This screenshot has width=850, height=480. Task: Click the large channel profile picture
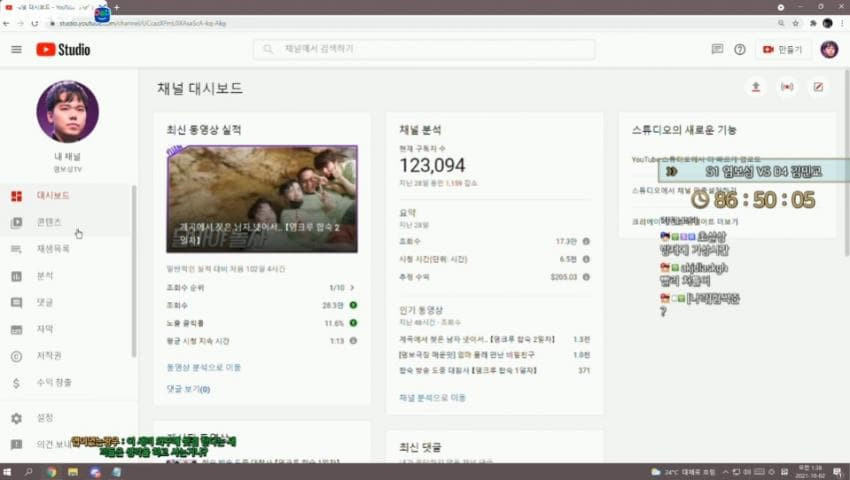[68, 111]
